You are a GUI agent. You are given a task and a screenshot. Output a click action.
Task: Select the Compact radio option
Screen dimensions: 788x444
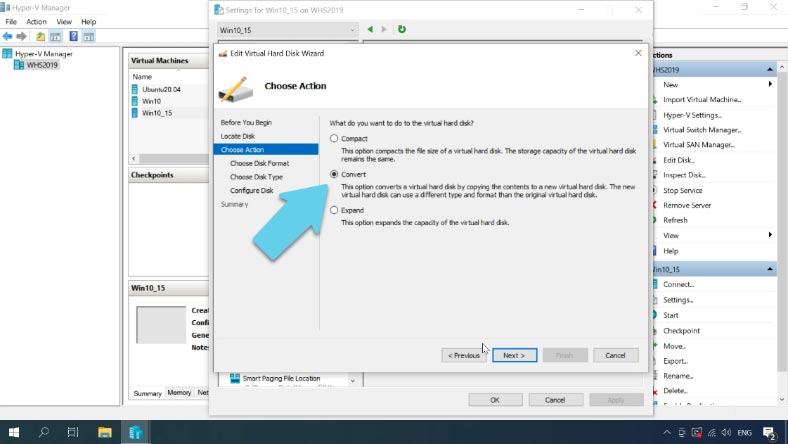334,138
